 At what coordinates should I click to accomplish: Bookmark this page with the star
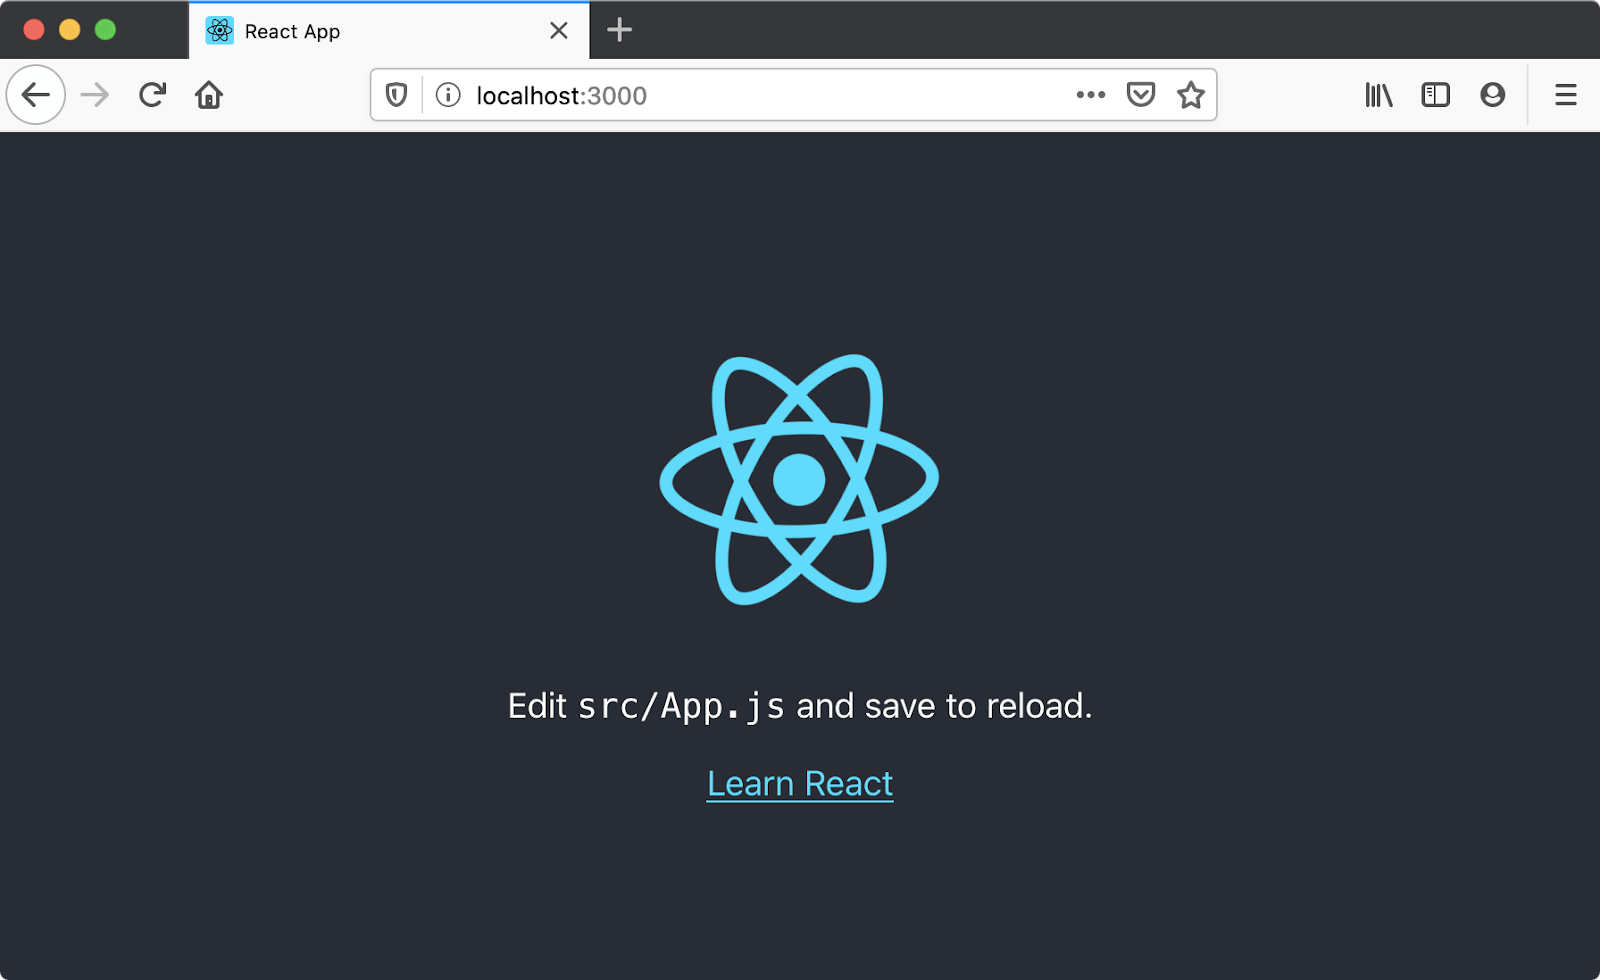point(1191,95)
